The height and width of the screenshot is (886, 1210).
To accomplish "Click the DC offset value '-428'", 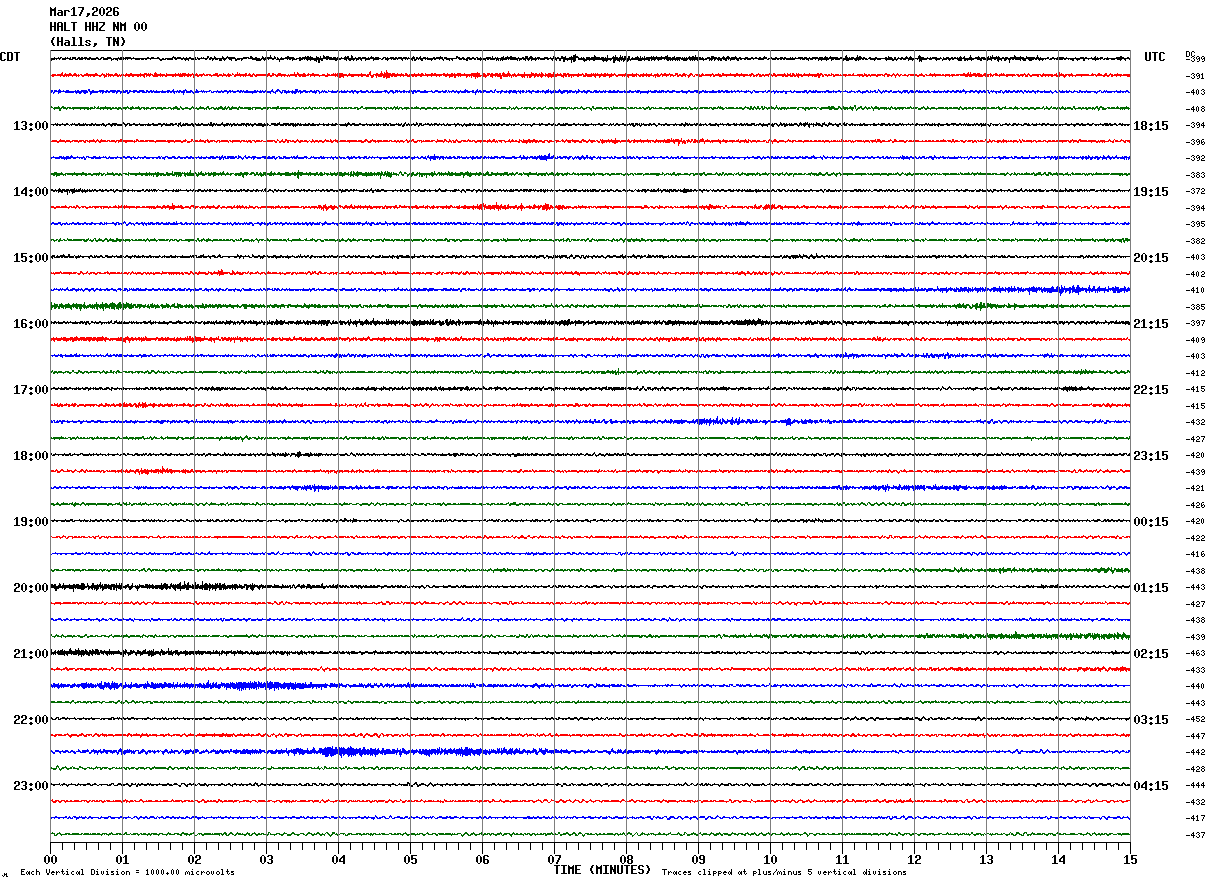I will coord(1195,769).
